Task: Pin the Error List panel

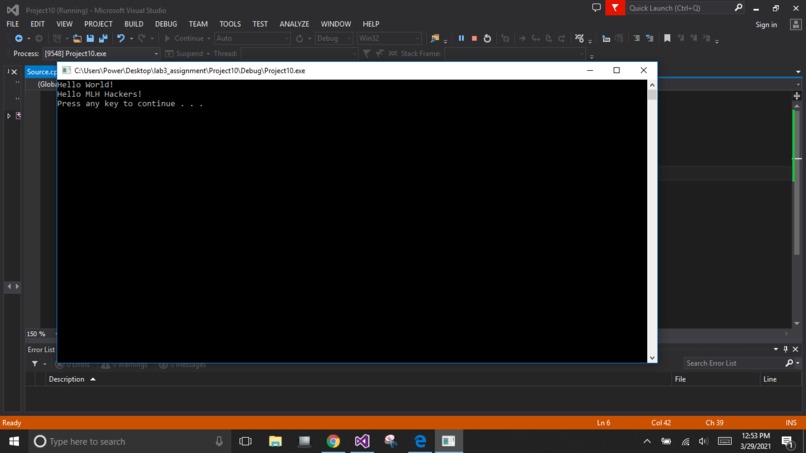Action: (x=785, y=350)
